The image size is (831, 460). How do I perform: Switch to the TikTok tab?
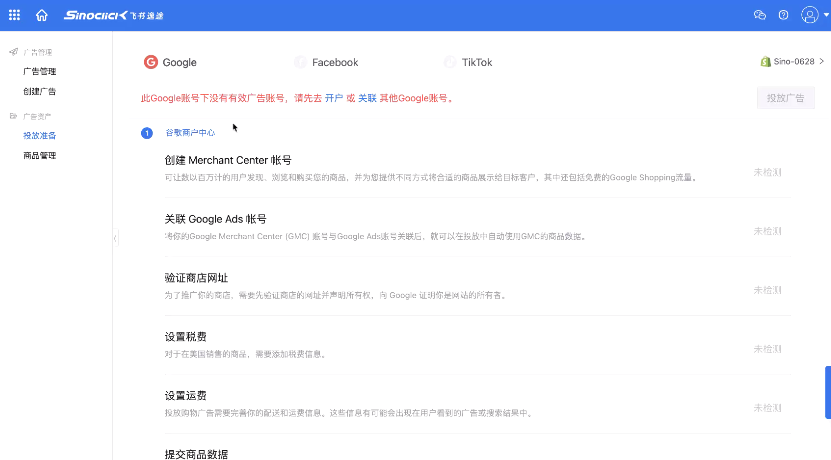click(468, 62)
